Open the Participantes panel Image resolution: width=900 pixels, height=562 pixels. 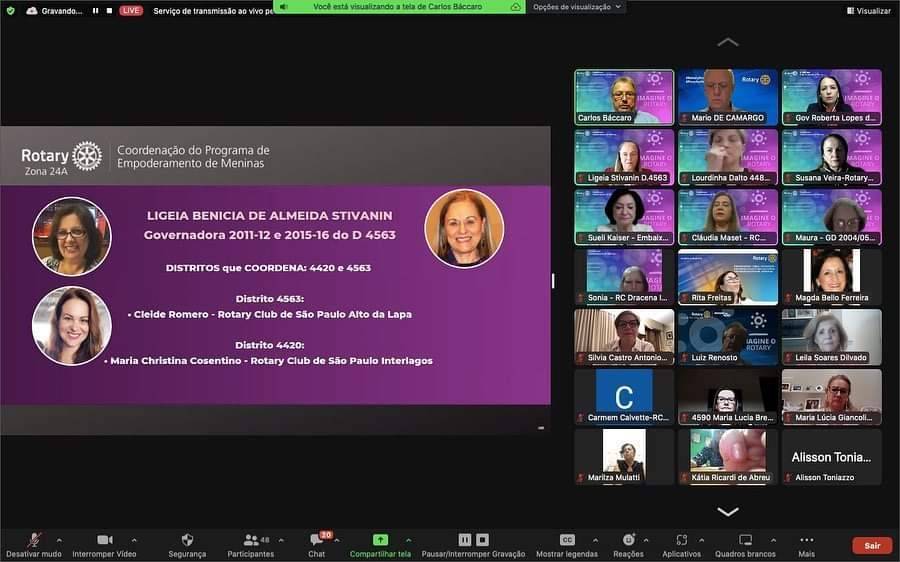click(250, 540)
